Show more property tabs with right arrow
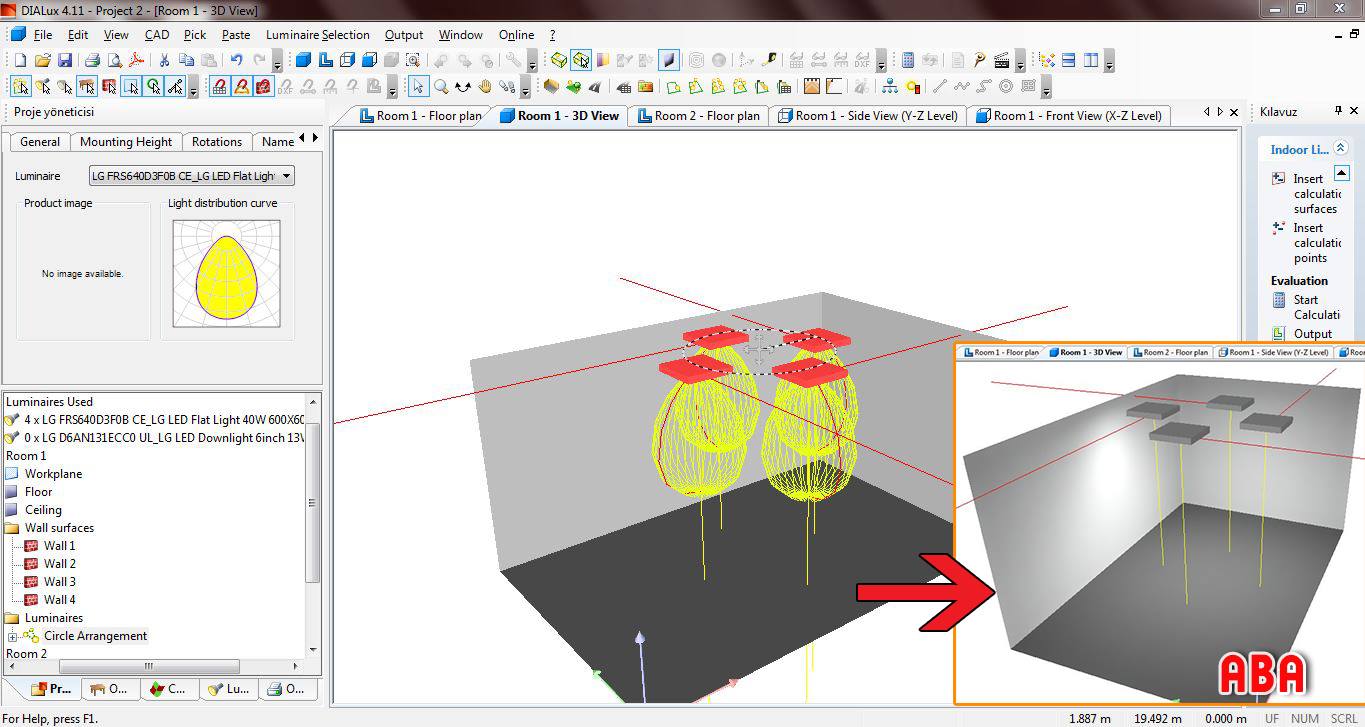1365x727 pixels. click(x=316, y=138)
